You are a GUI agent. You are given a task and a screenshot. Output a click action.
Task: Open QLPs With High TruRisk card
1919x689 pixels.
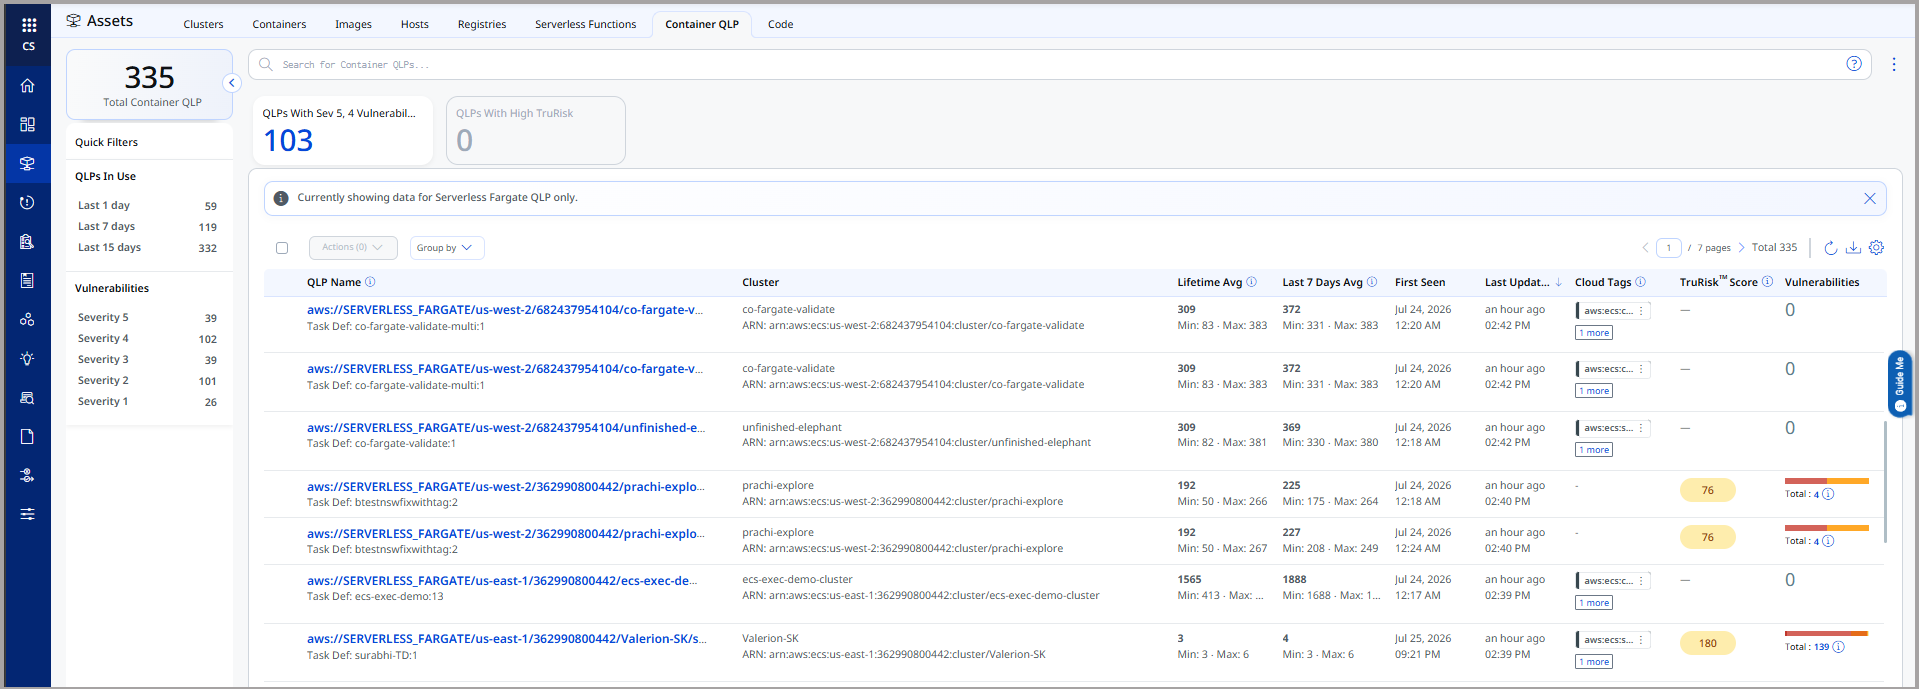click(536, 130)
